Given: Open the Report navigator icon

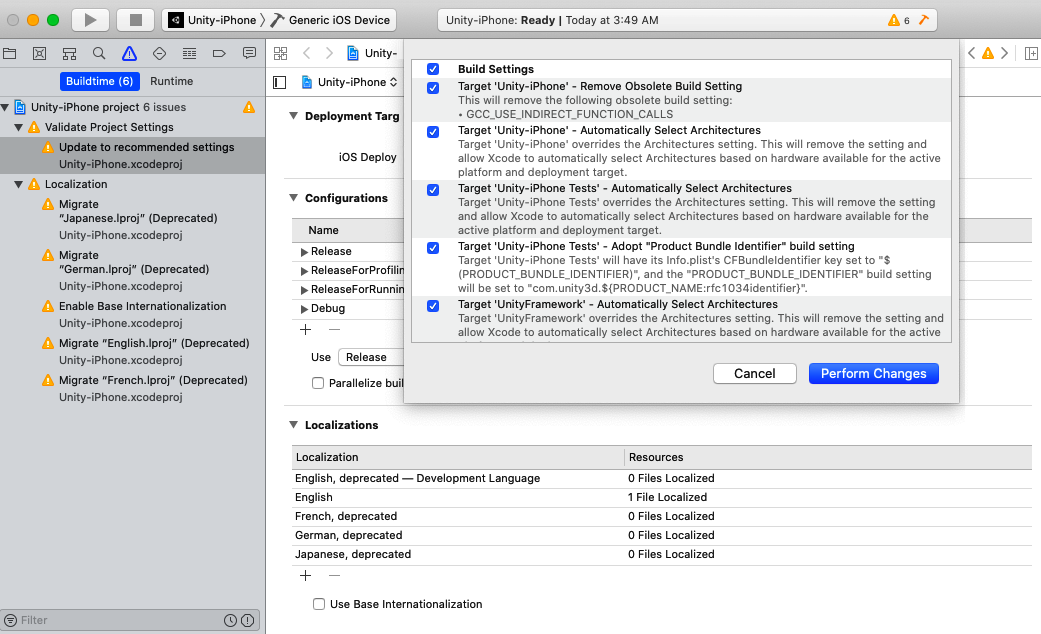Looking at the screenshot, I should 249,53.
